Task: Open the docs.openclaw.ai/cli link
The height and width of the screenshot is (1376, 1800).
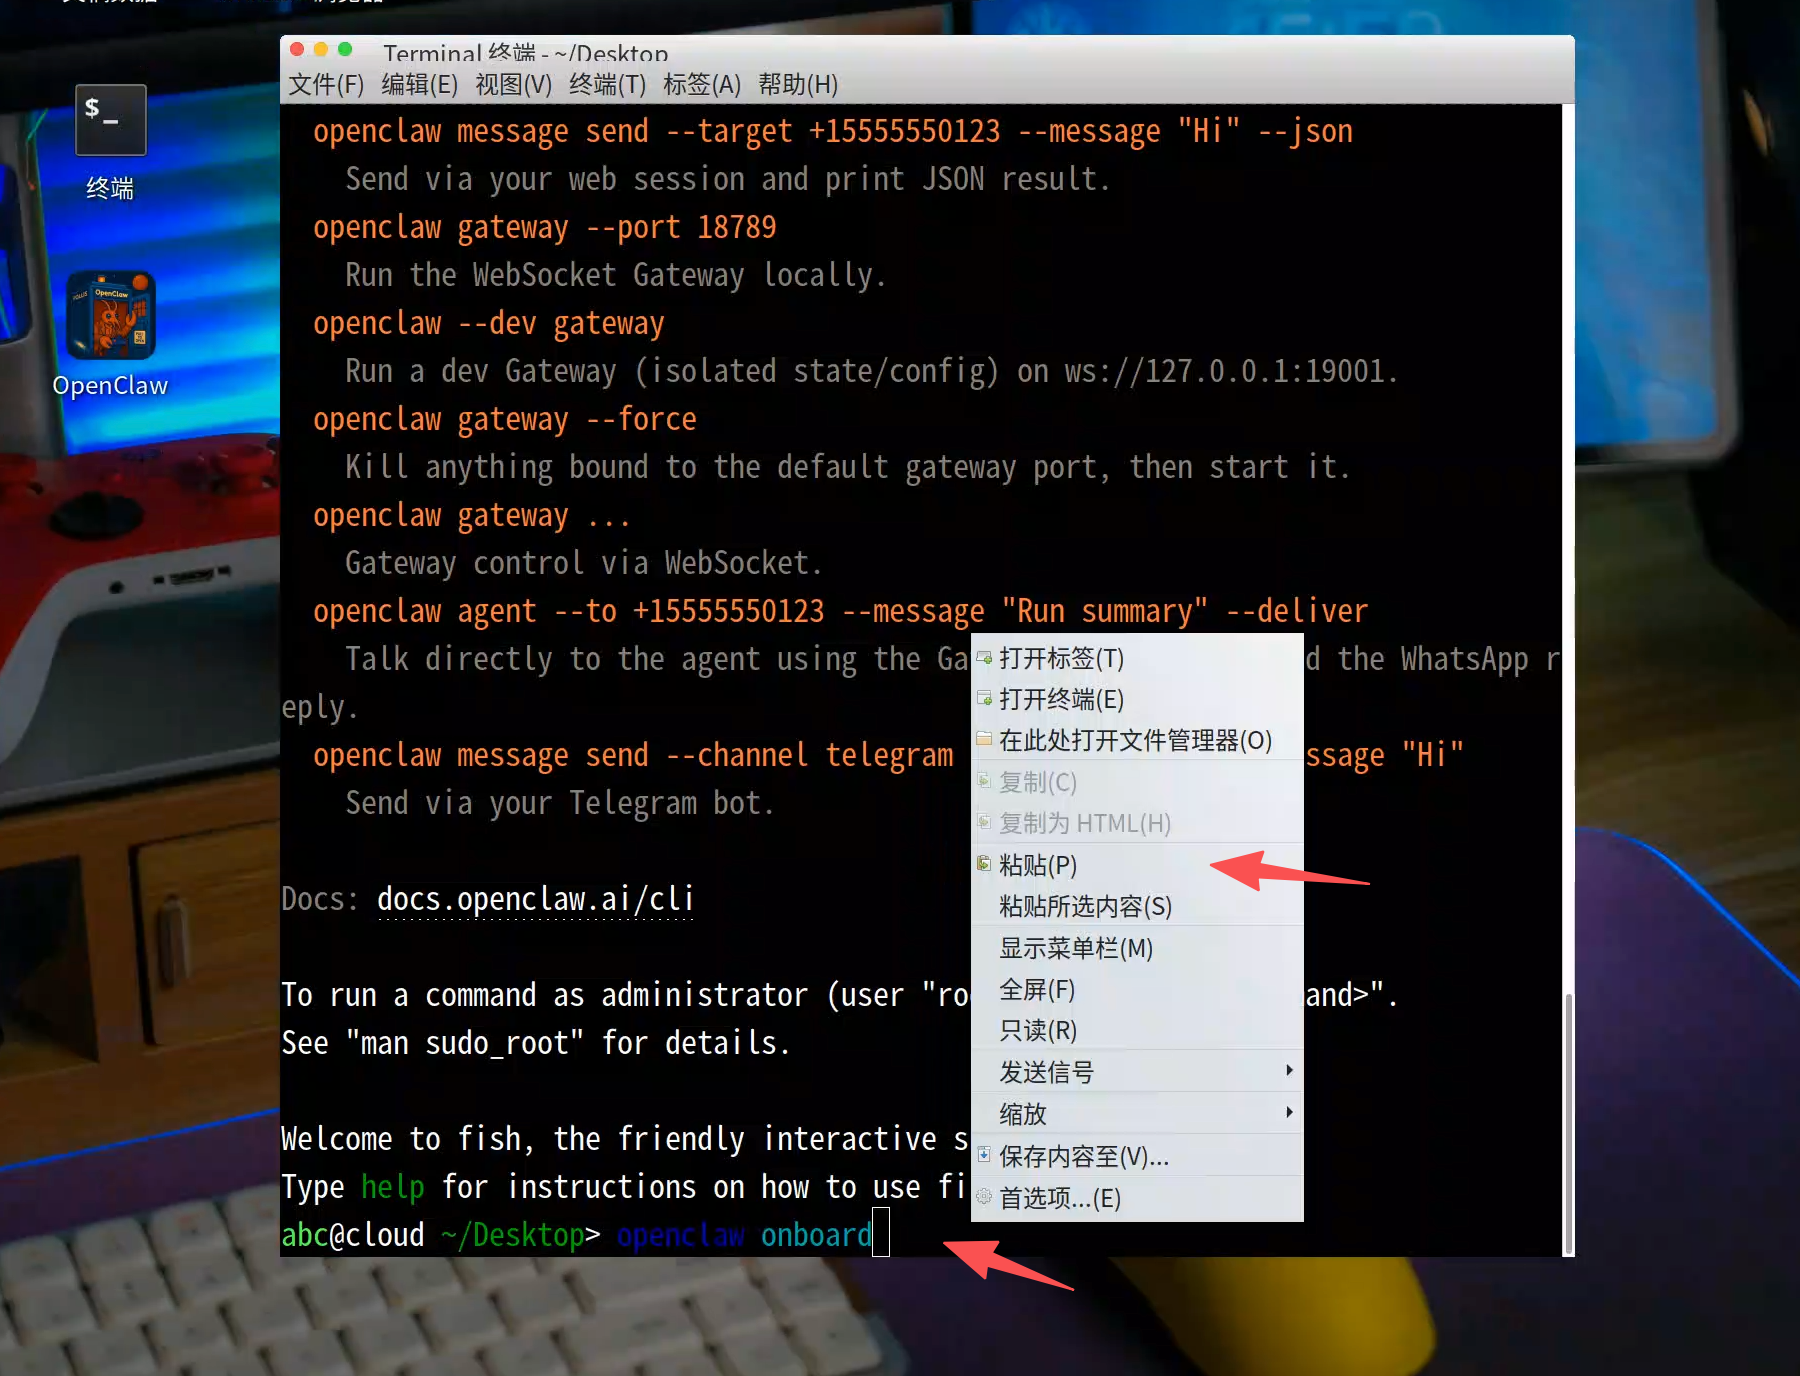Action: [536, 899]
